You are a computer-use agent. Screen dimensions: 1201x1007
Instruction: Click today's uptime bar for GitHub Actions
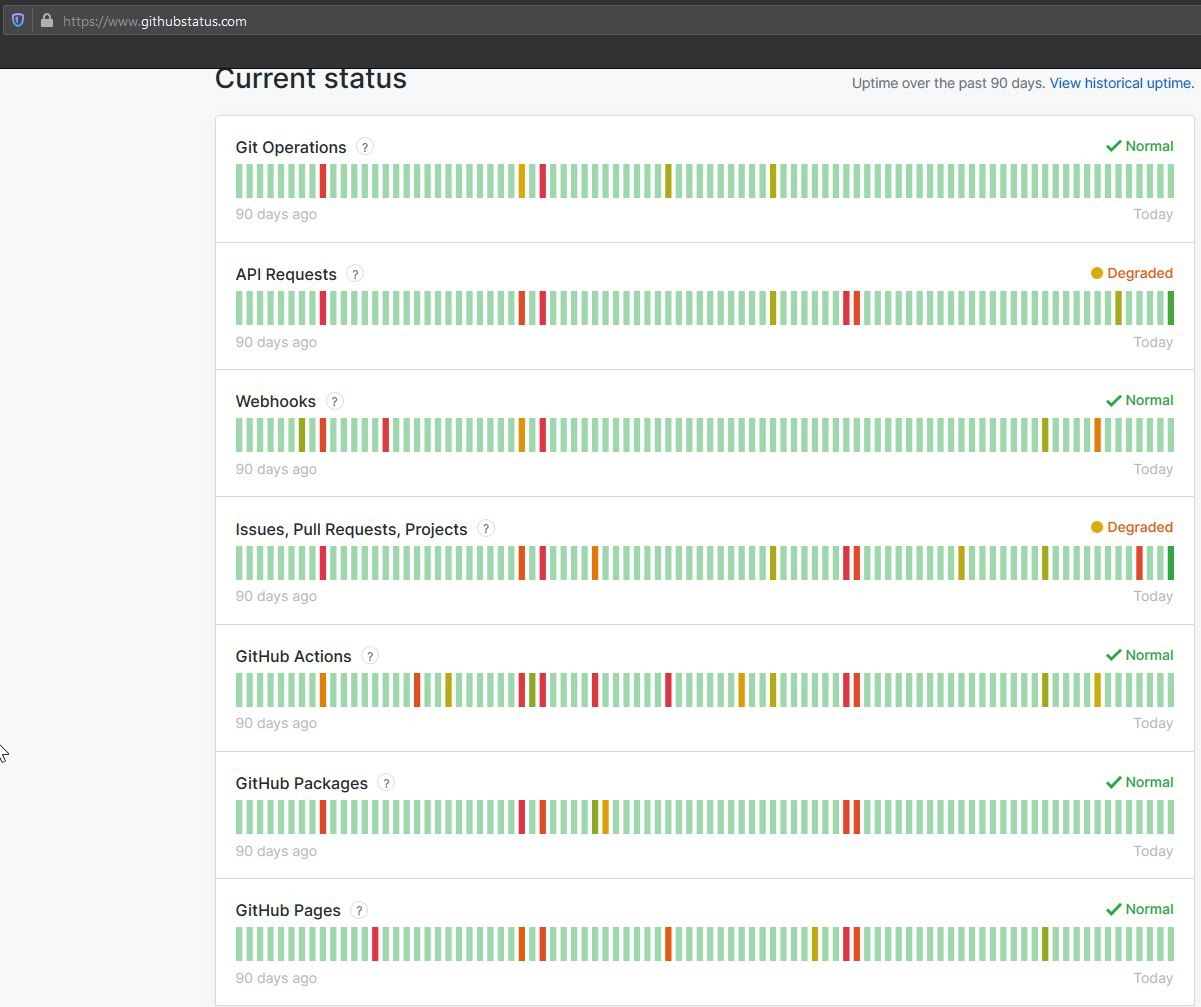pos(1170,690)
